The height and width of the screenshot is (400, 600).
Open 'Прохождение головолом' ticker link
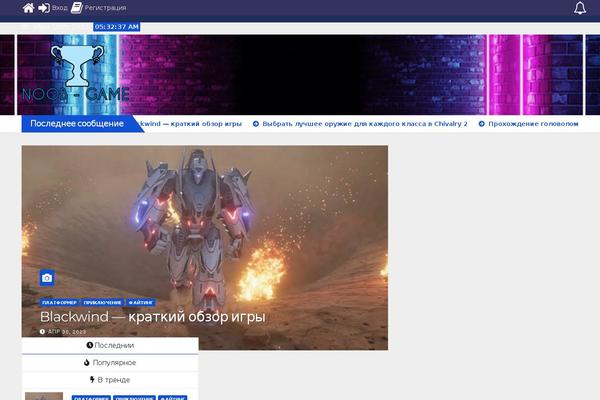click(x=533, y=124)
